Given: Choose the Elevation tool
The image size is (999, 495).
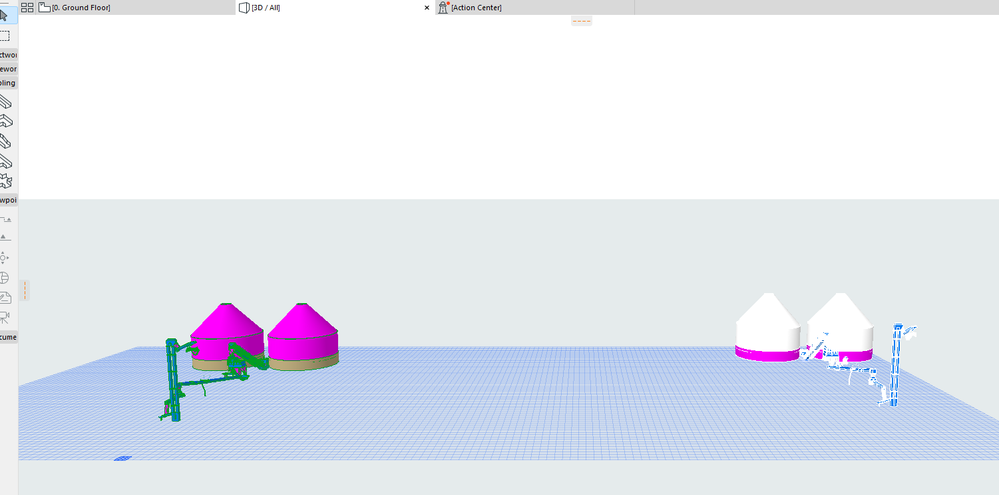Looking at the screenshot, I should coord(5,238).
